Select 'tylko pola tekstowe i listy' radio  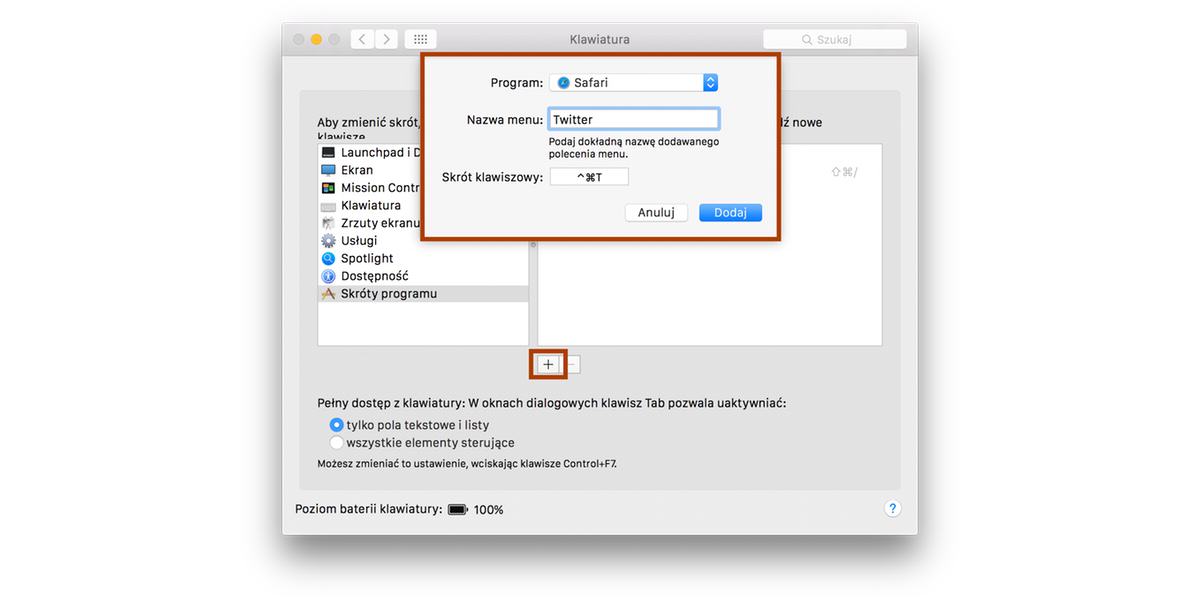click(x=337, y=425)
